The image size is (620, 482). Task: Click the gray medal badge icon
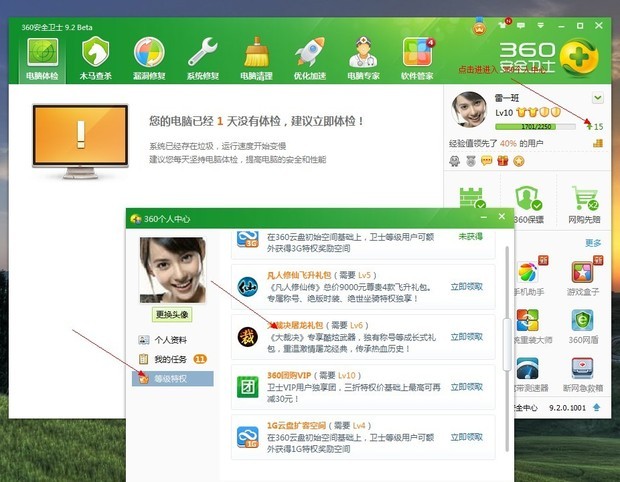click(471, 161)
